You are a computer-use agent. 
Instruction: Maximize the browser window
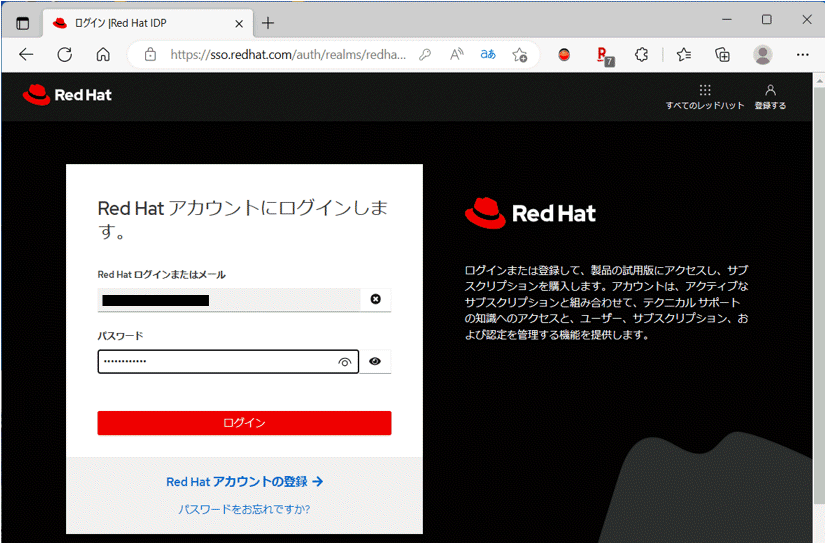pyautogui.click(x=767, y=19)
